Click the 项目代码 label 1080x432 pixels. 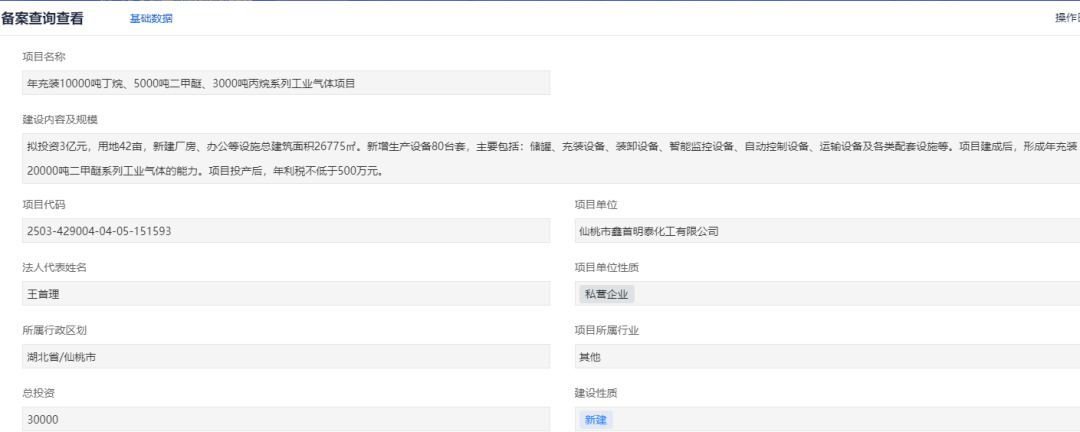pos(43,204)
